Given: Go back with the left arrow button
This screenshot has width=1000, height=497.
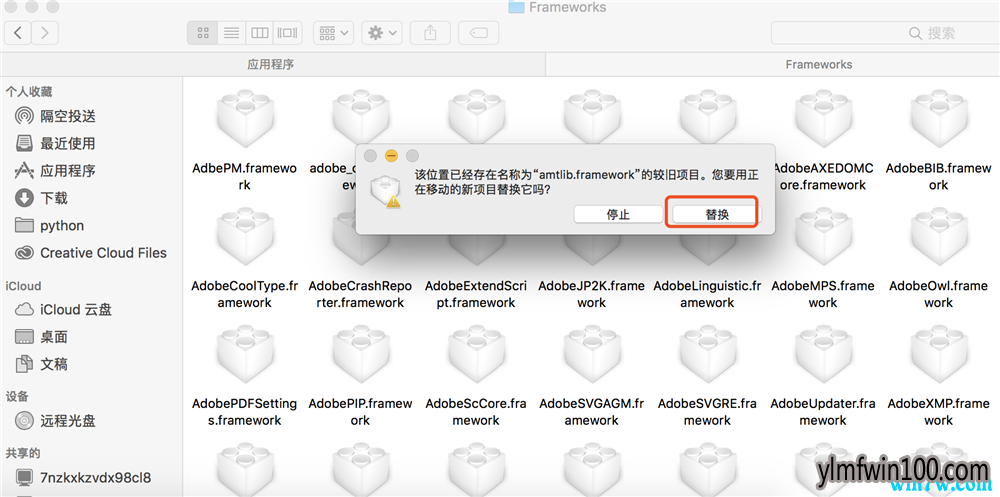Looking at the screenshot, I should click(18, 33).
